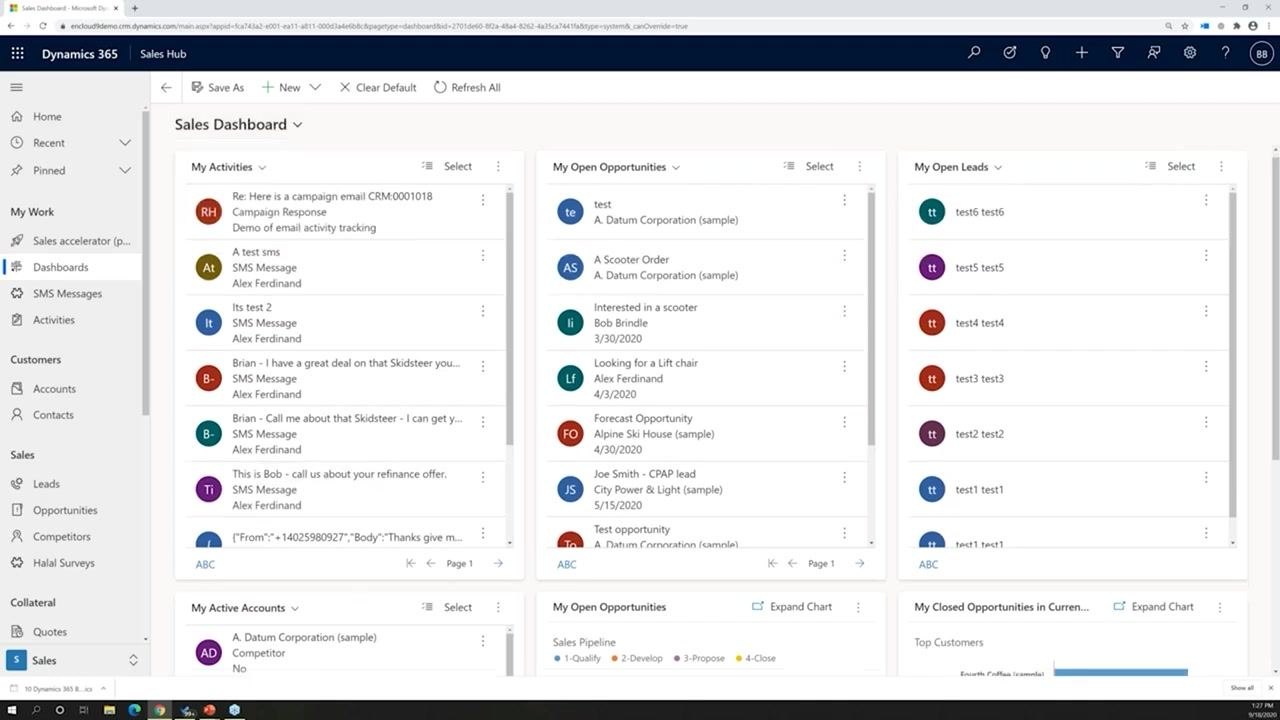Click the RH avatar for campaign email

point(208,212)
